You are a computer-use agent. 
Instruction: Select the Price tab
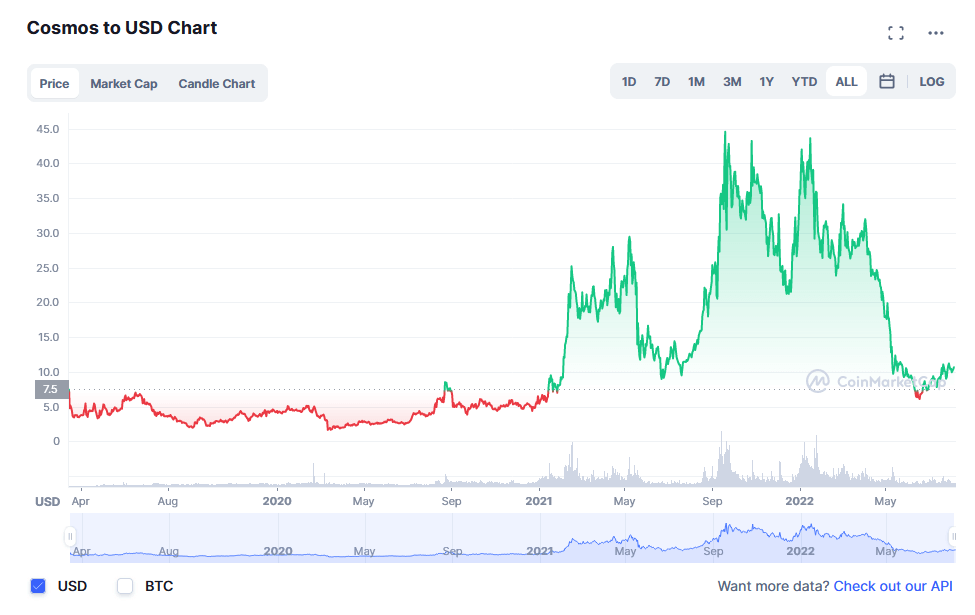click(54, 84)
